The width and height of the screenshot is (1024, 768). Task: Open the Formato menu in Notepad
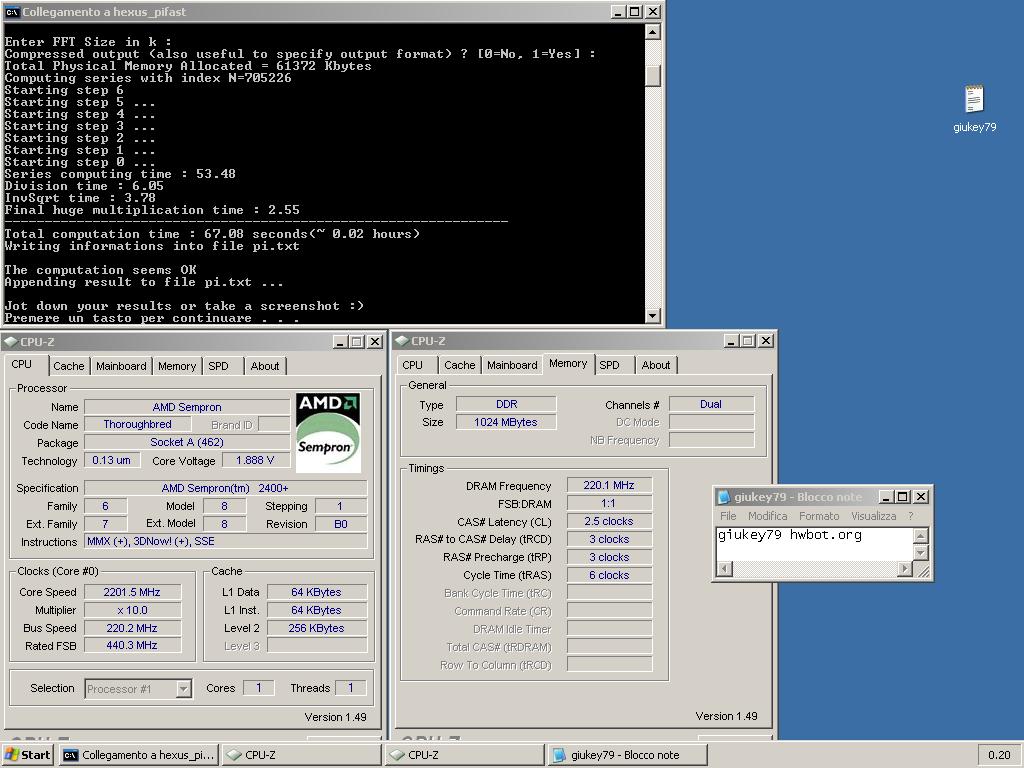819,516
